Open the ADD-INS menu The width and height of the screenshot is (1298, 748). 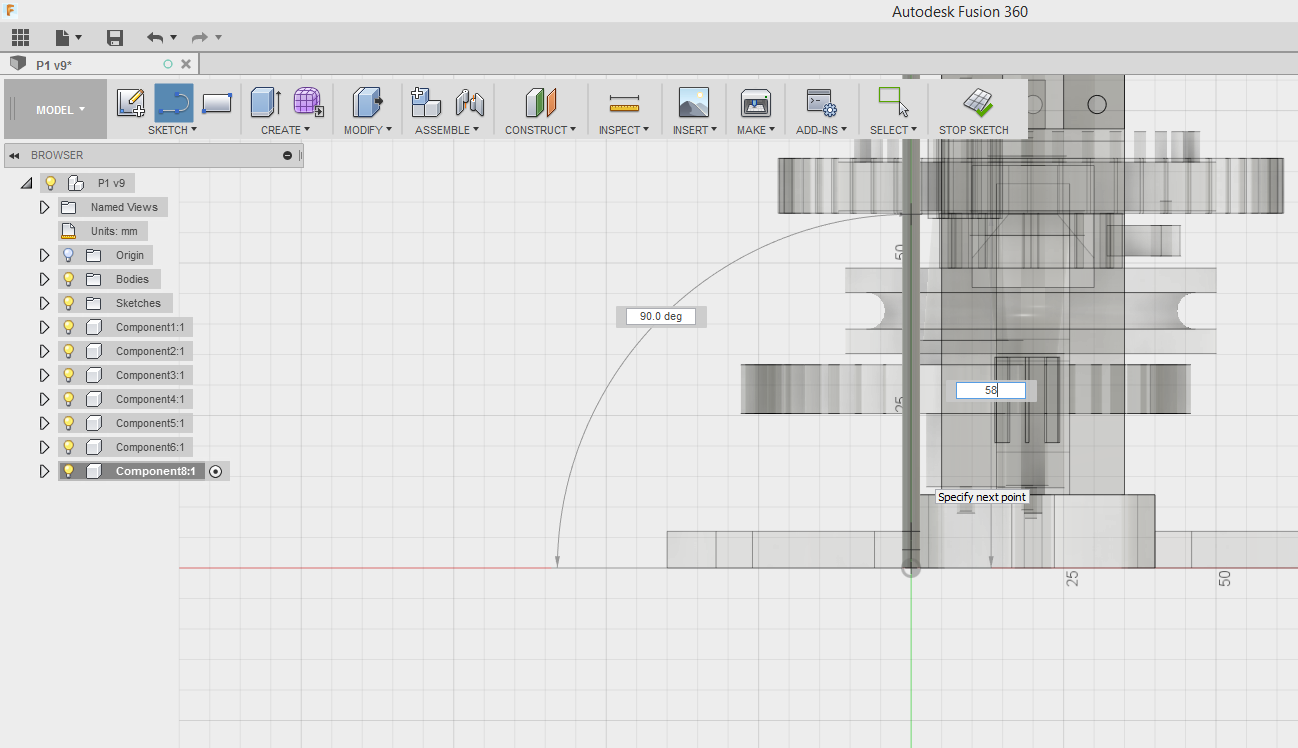(x=821, y=130)
